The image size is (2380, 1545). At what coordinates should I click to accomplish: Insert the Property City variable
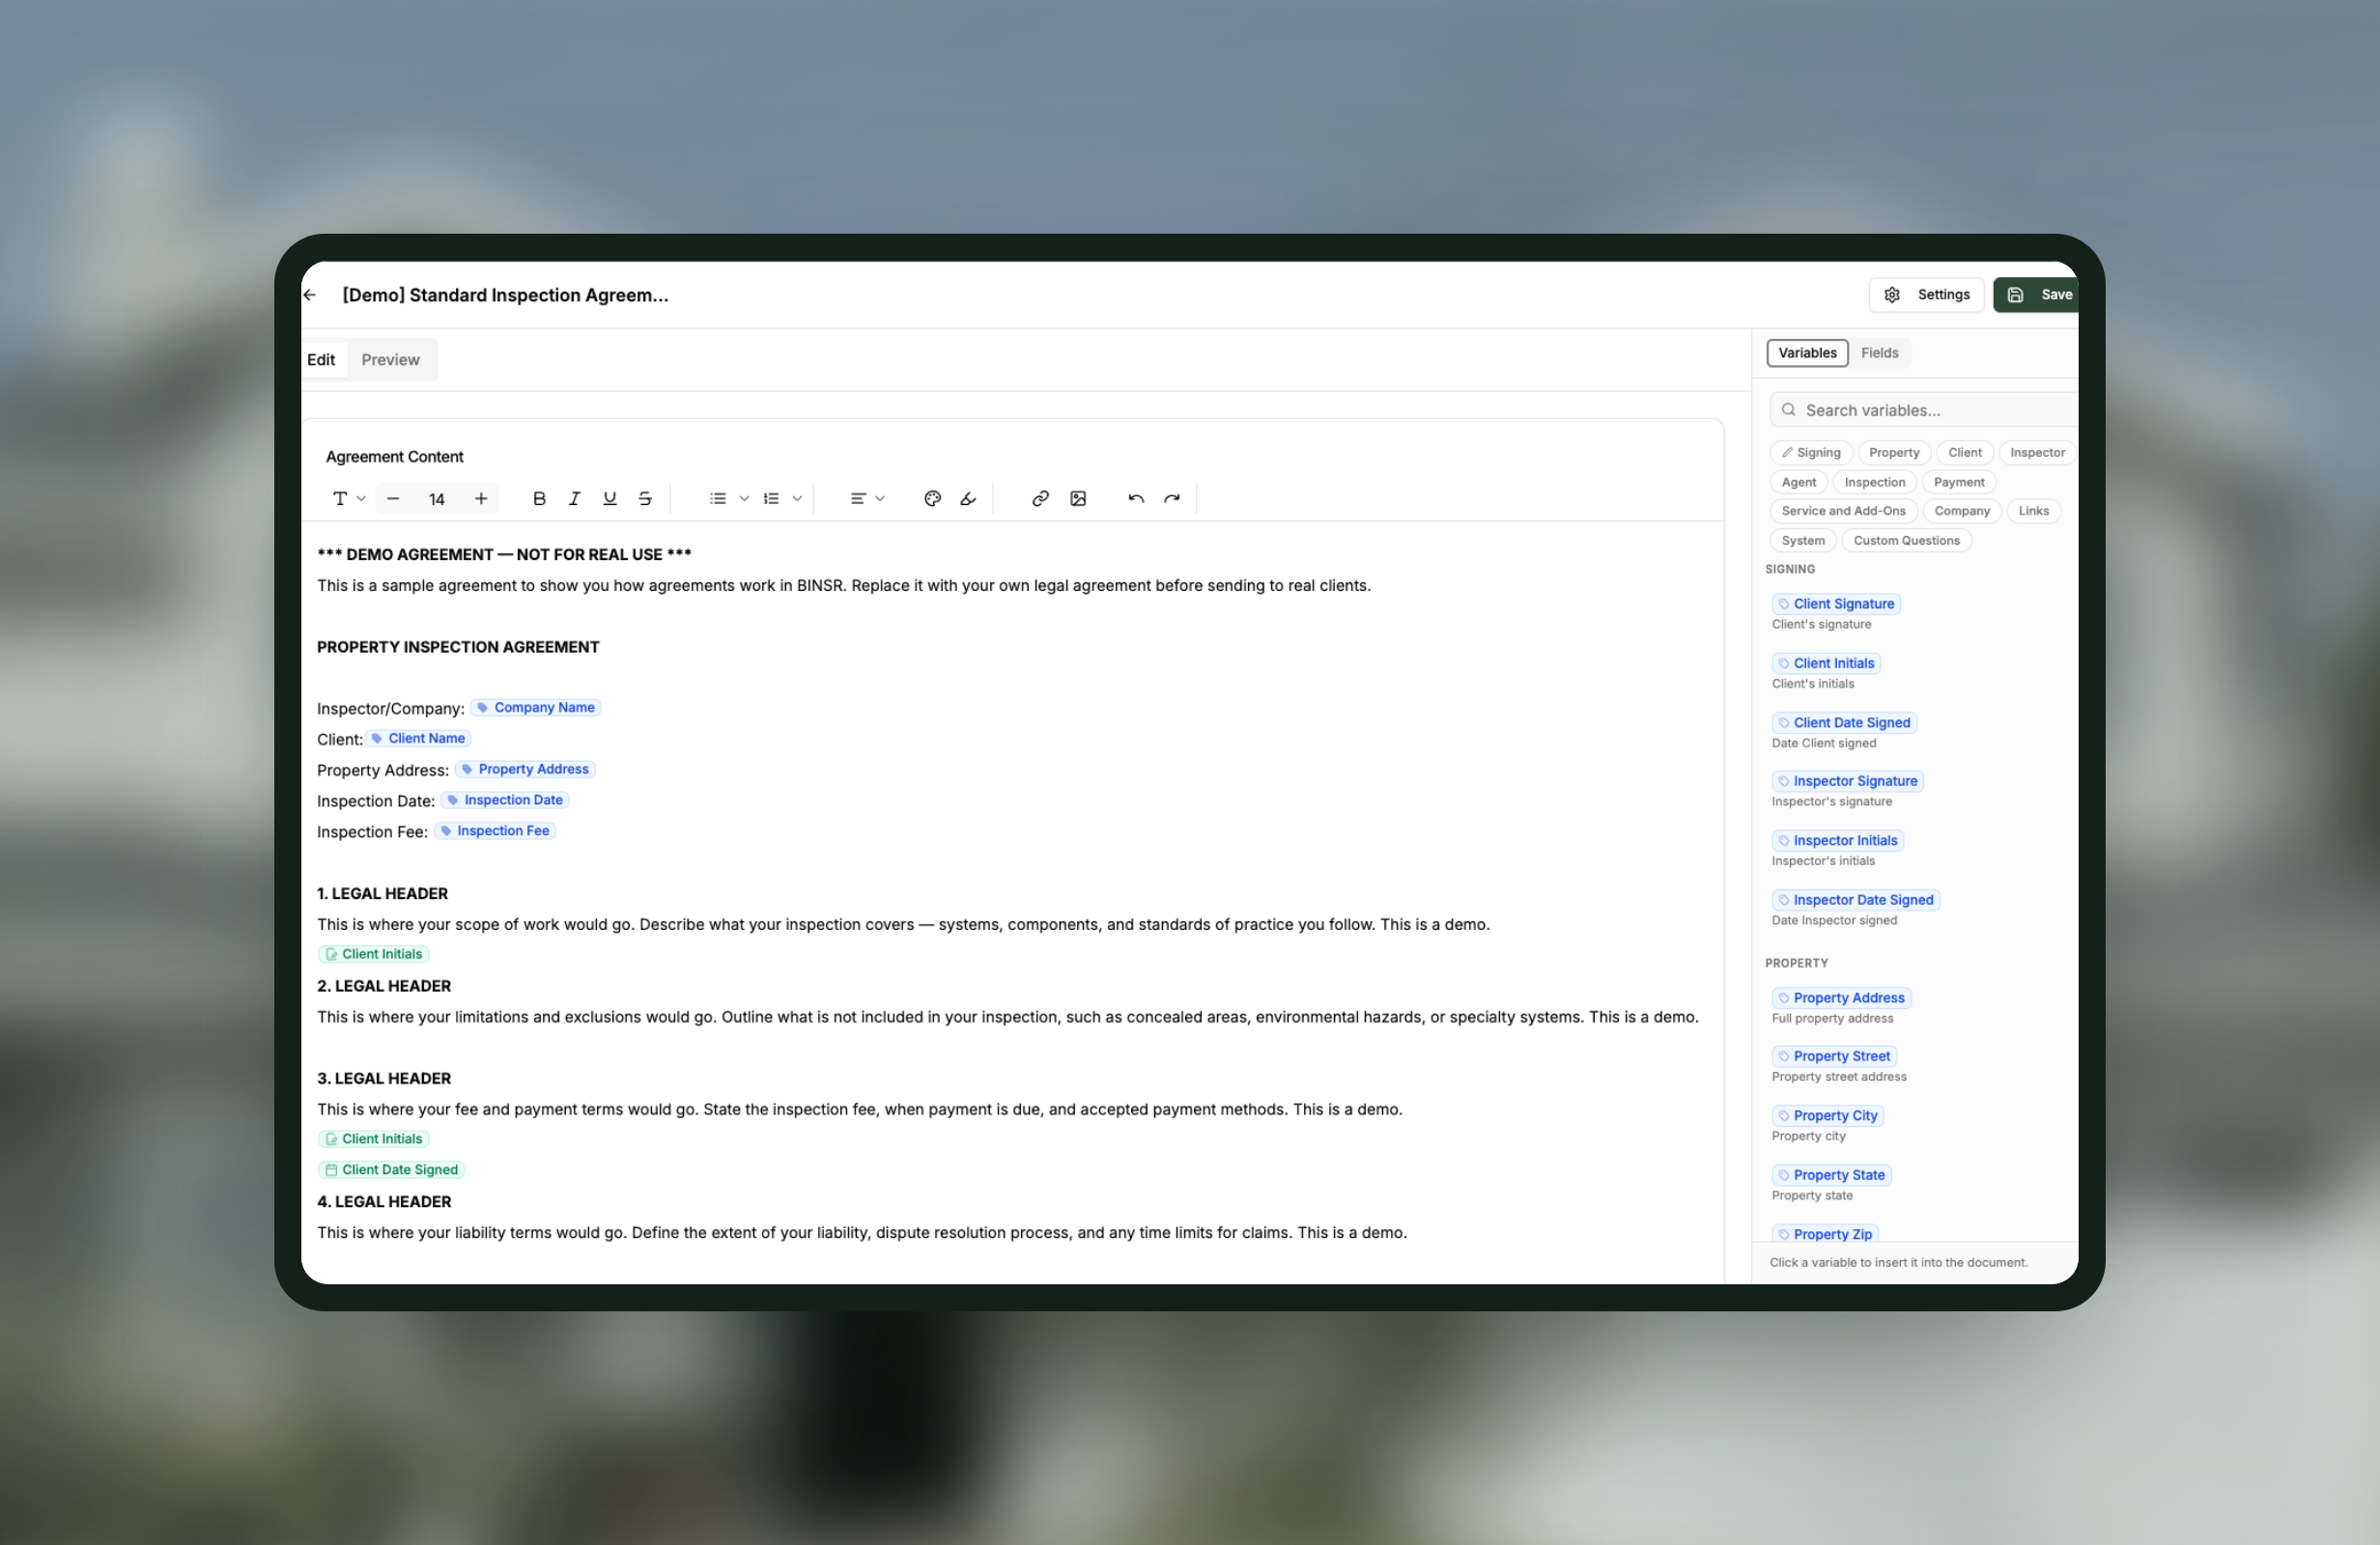coord(1828,1116)
